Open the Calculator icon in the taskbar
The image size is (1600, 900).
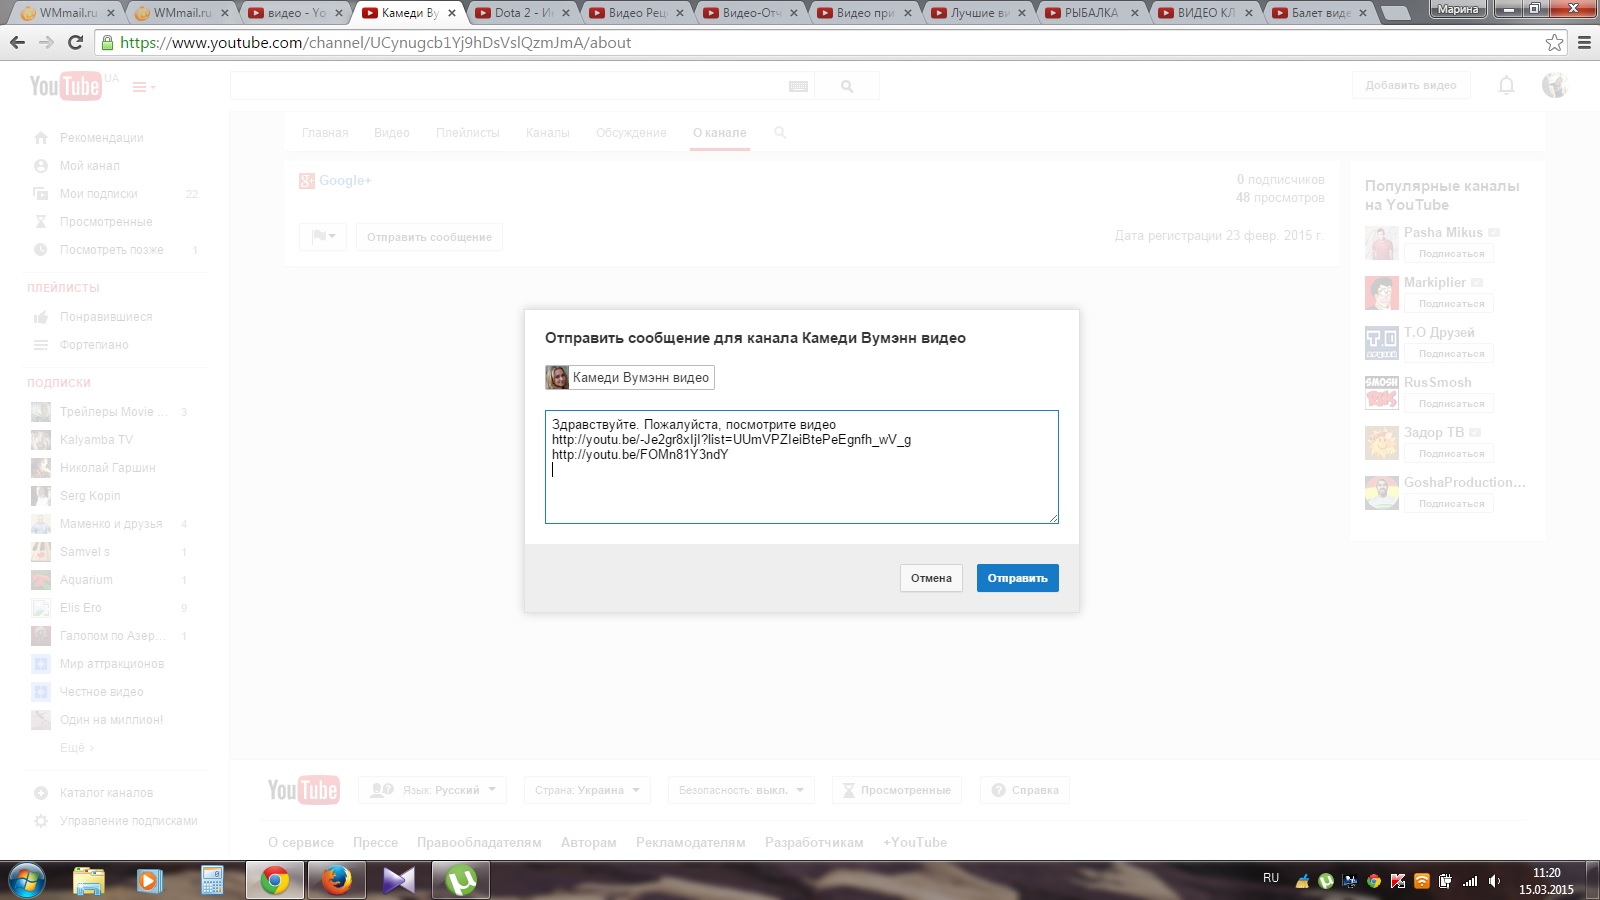coord(212,880)
